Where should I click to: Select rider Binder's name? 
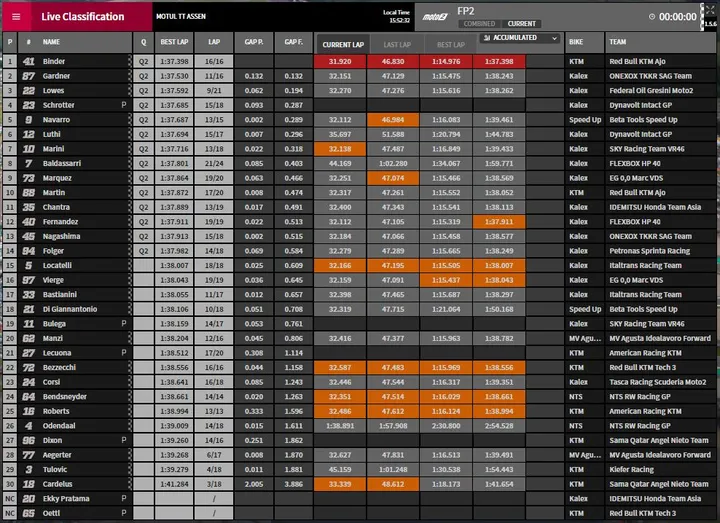point(54,61)
